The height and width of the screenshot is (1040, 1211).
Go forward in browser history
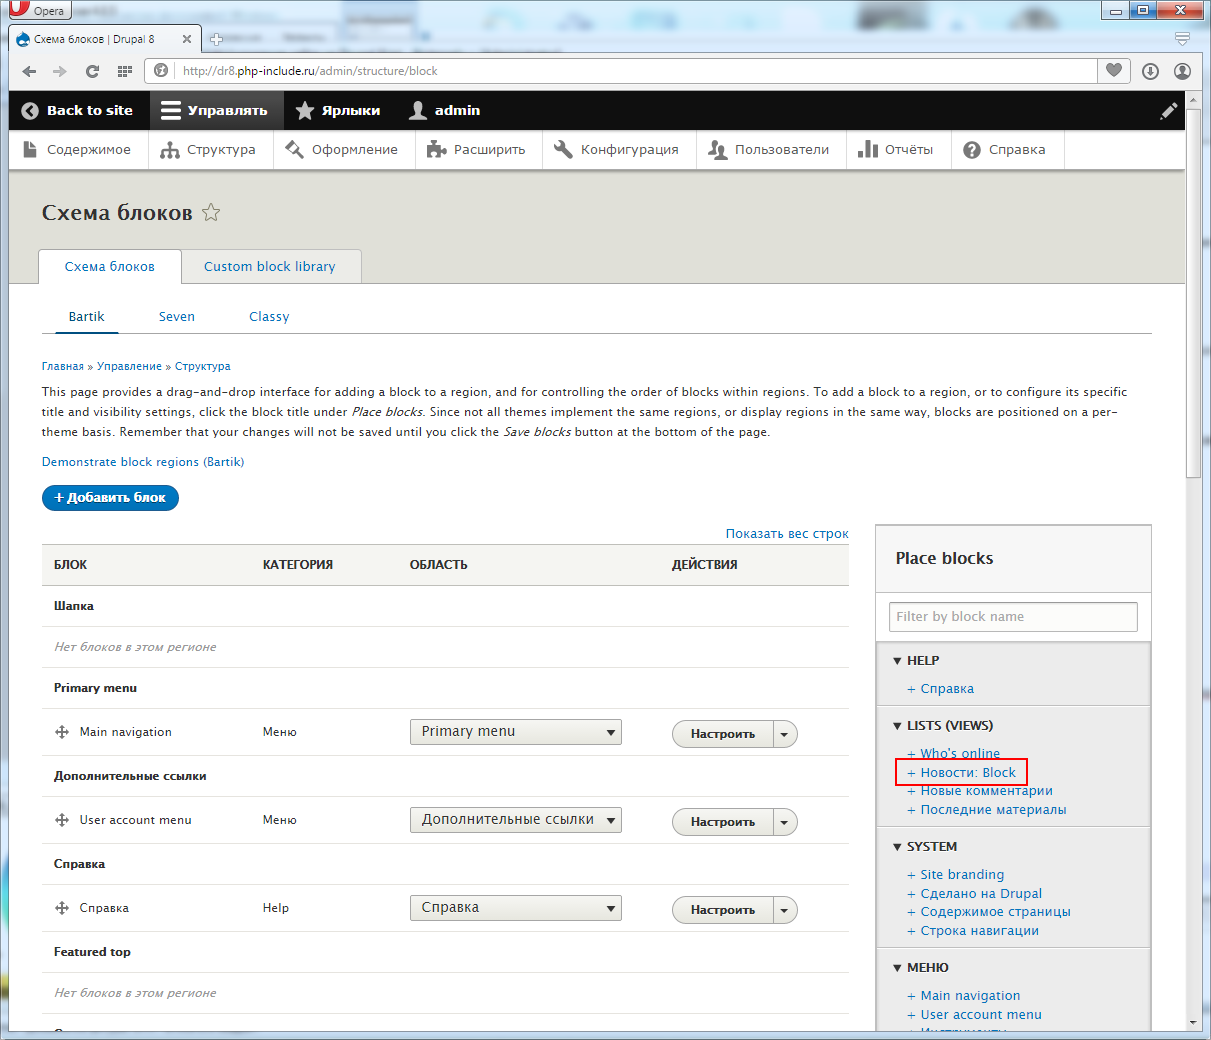(60, 71)
